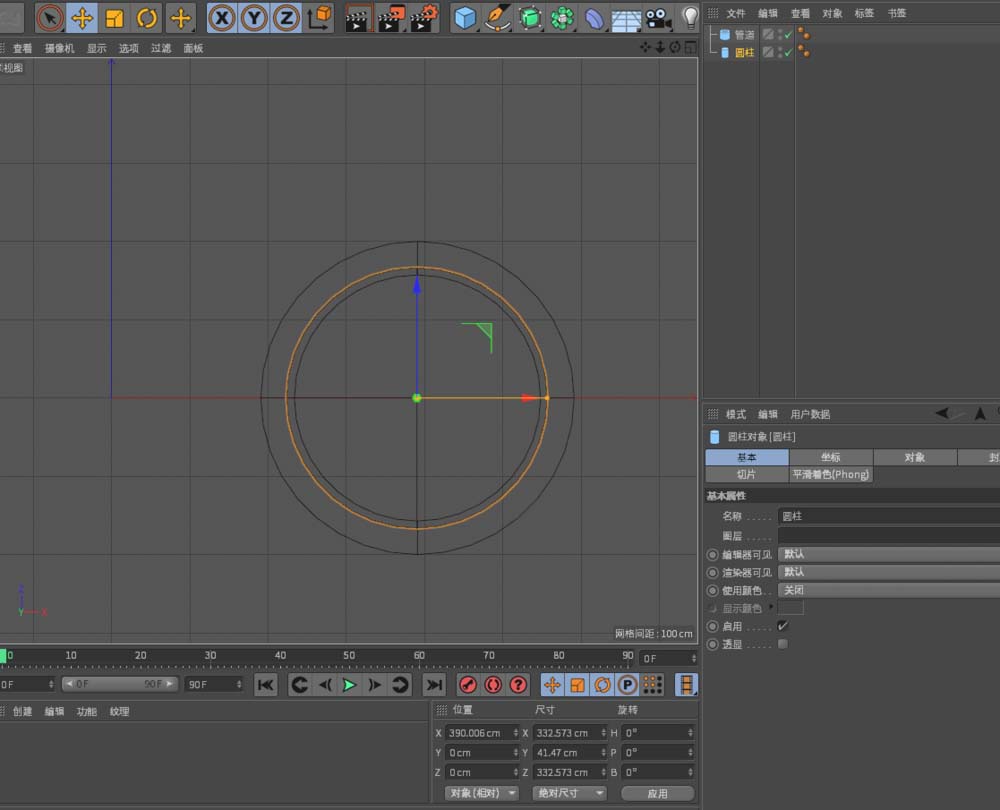Click the cube primitive icon
This screenshot has width=1000, height=810.
[x=465, y=17]
